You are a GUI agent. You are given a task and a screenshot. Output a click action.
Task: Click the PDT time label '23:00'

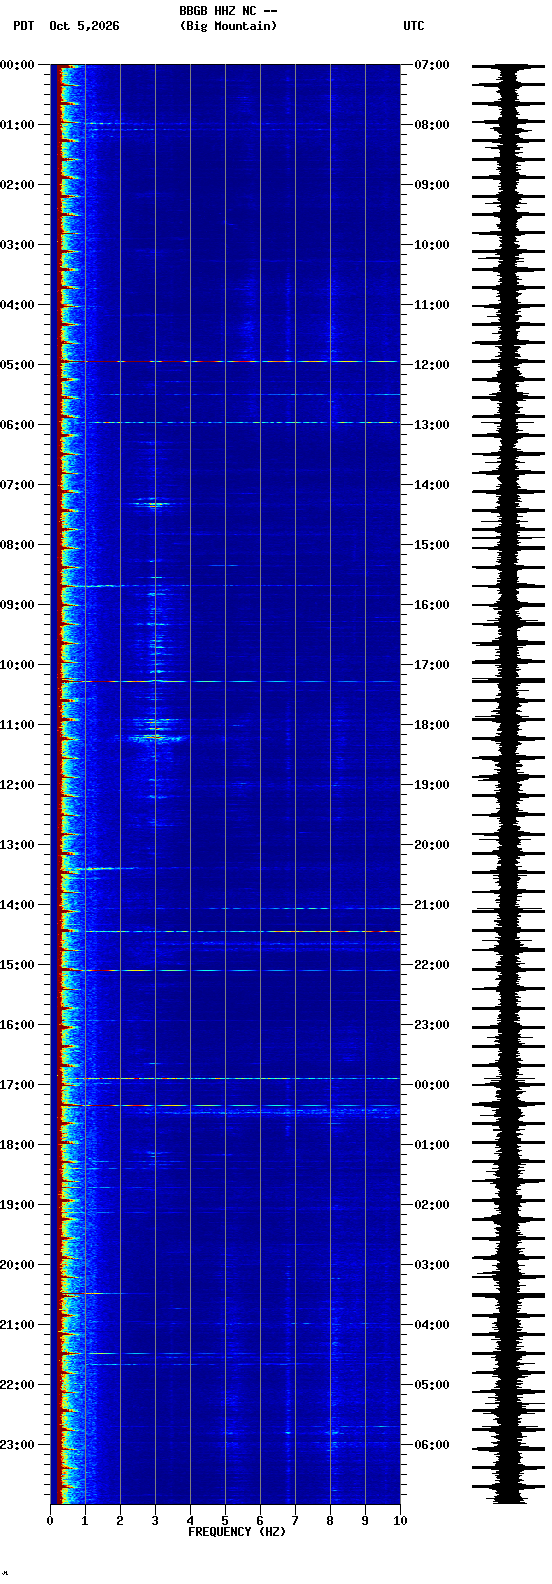click(x=17, y=1445)
